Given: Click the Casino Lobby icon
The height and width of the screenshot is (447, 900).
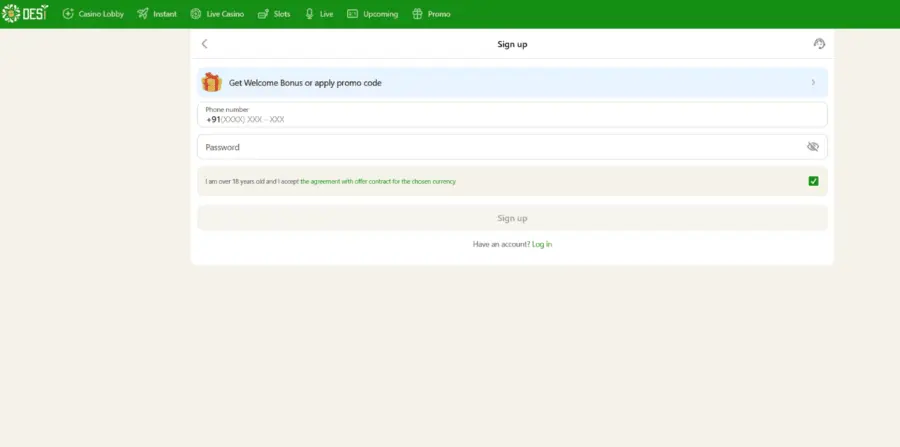Looking at the screenshot, I should point(68,14).
